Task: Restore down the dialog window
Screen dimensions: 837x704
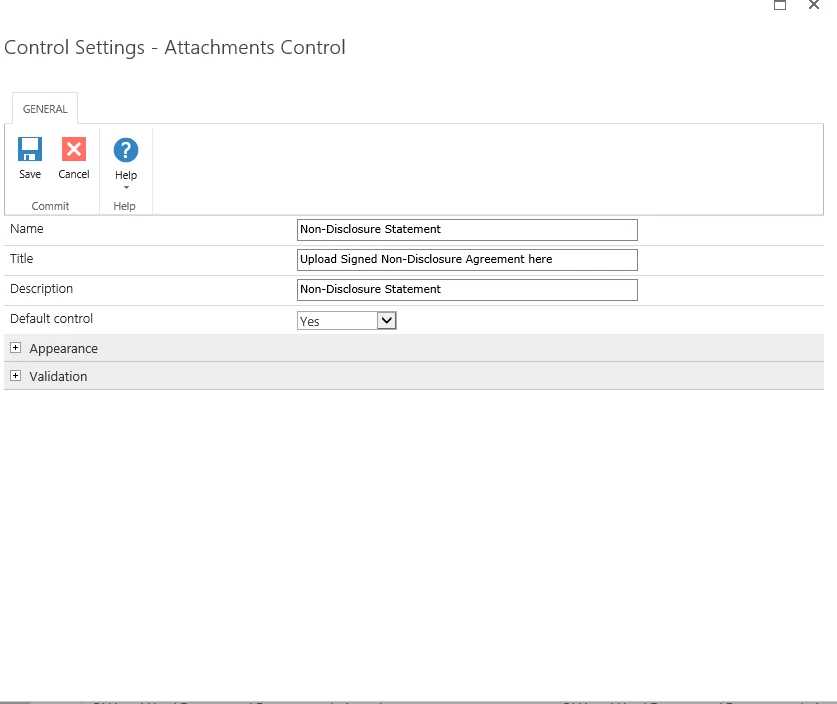Action: click(x=780, y=6)
